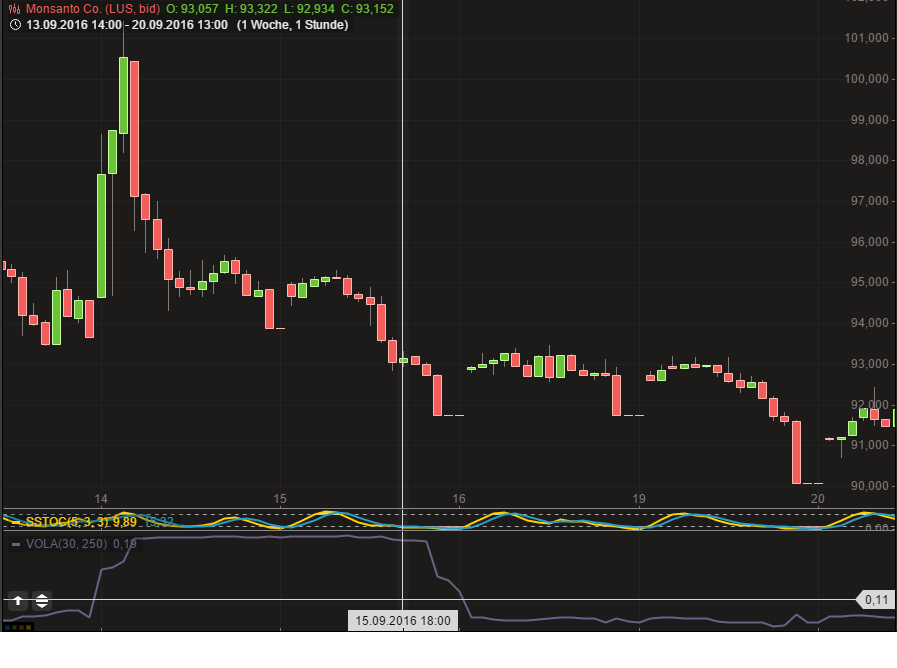This screenshot has width=897, height=668.
Task: Click the 20 date label on time axis
Action: (817, 499)
